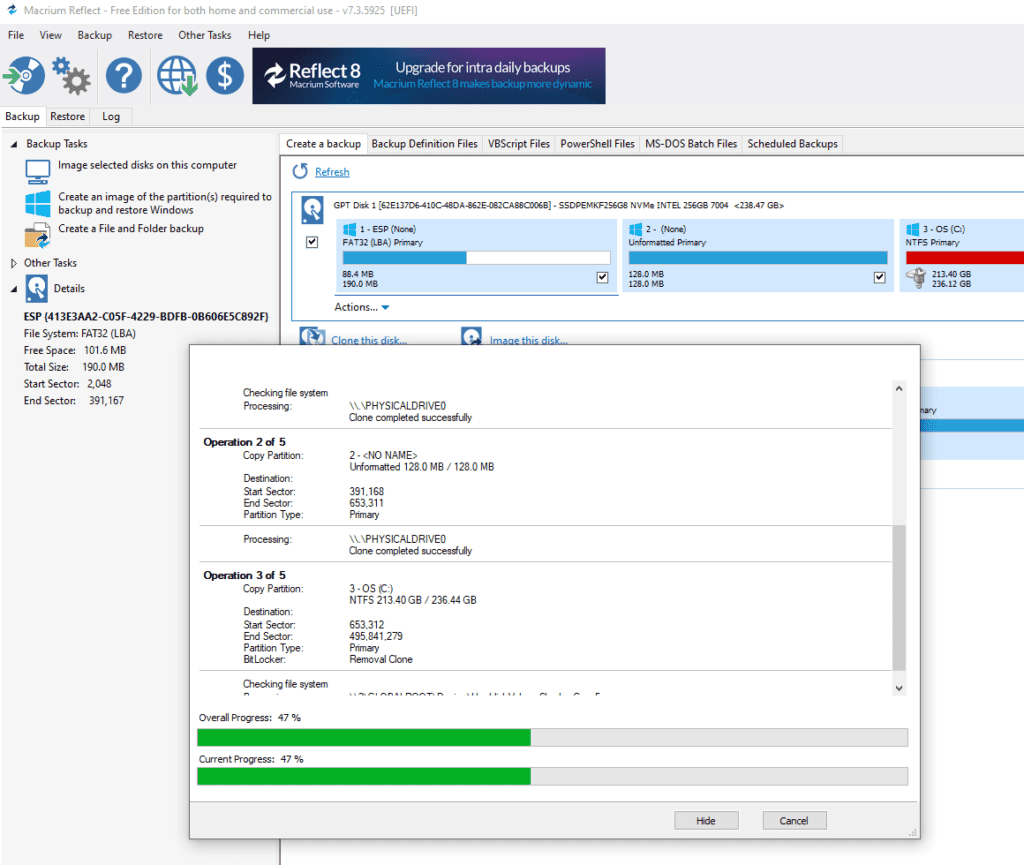Click the Clone this disk icon
The width and height of the screenshot is (1024, 865).
point(312,336)
